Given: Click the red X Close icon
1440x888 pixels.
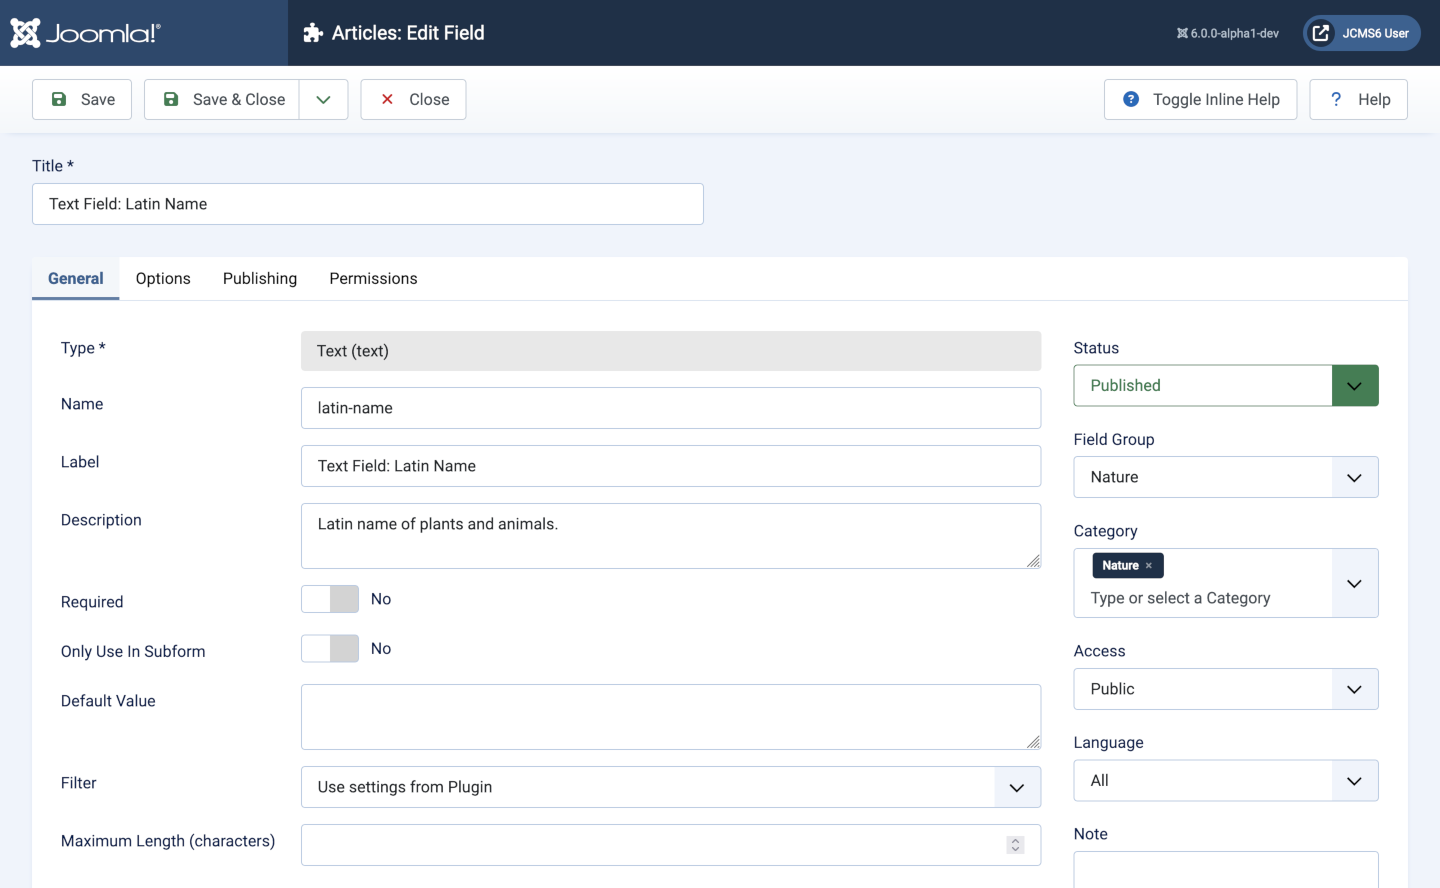Looking at the screenshot, I should tap(387, 99).
